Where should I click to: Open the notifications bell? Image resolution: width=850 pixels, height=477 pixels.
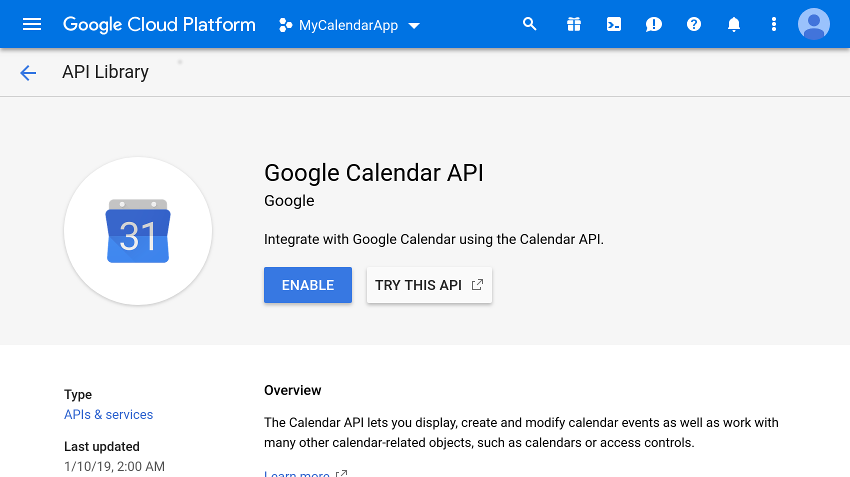pyautogui.click(x=734, y=24)
